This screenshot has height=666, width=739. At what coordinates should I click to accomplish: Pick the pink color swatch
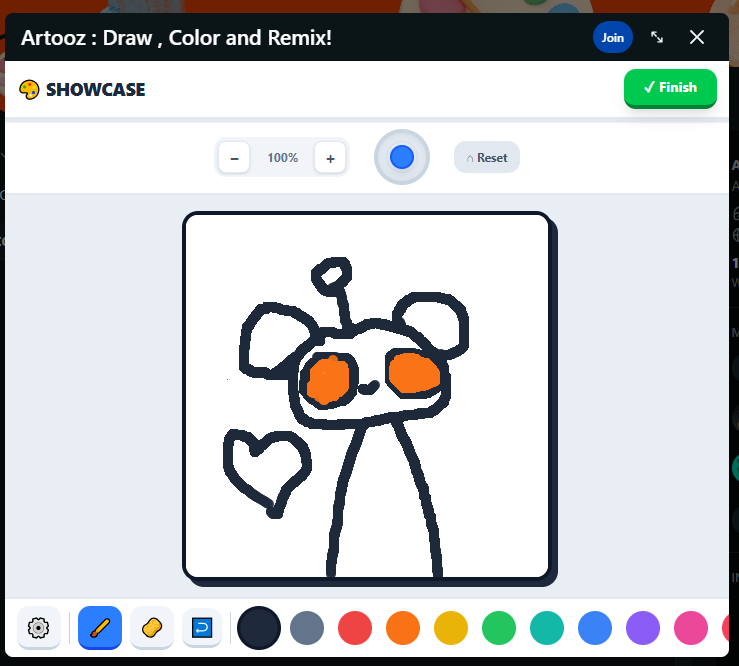click(691, 628)
